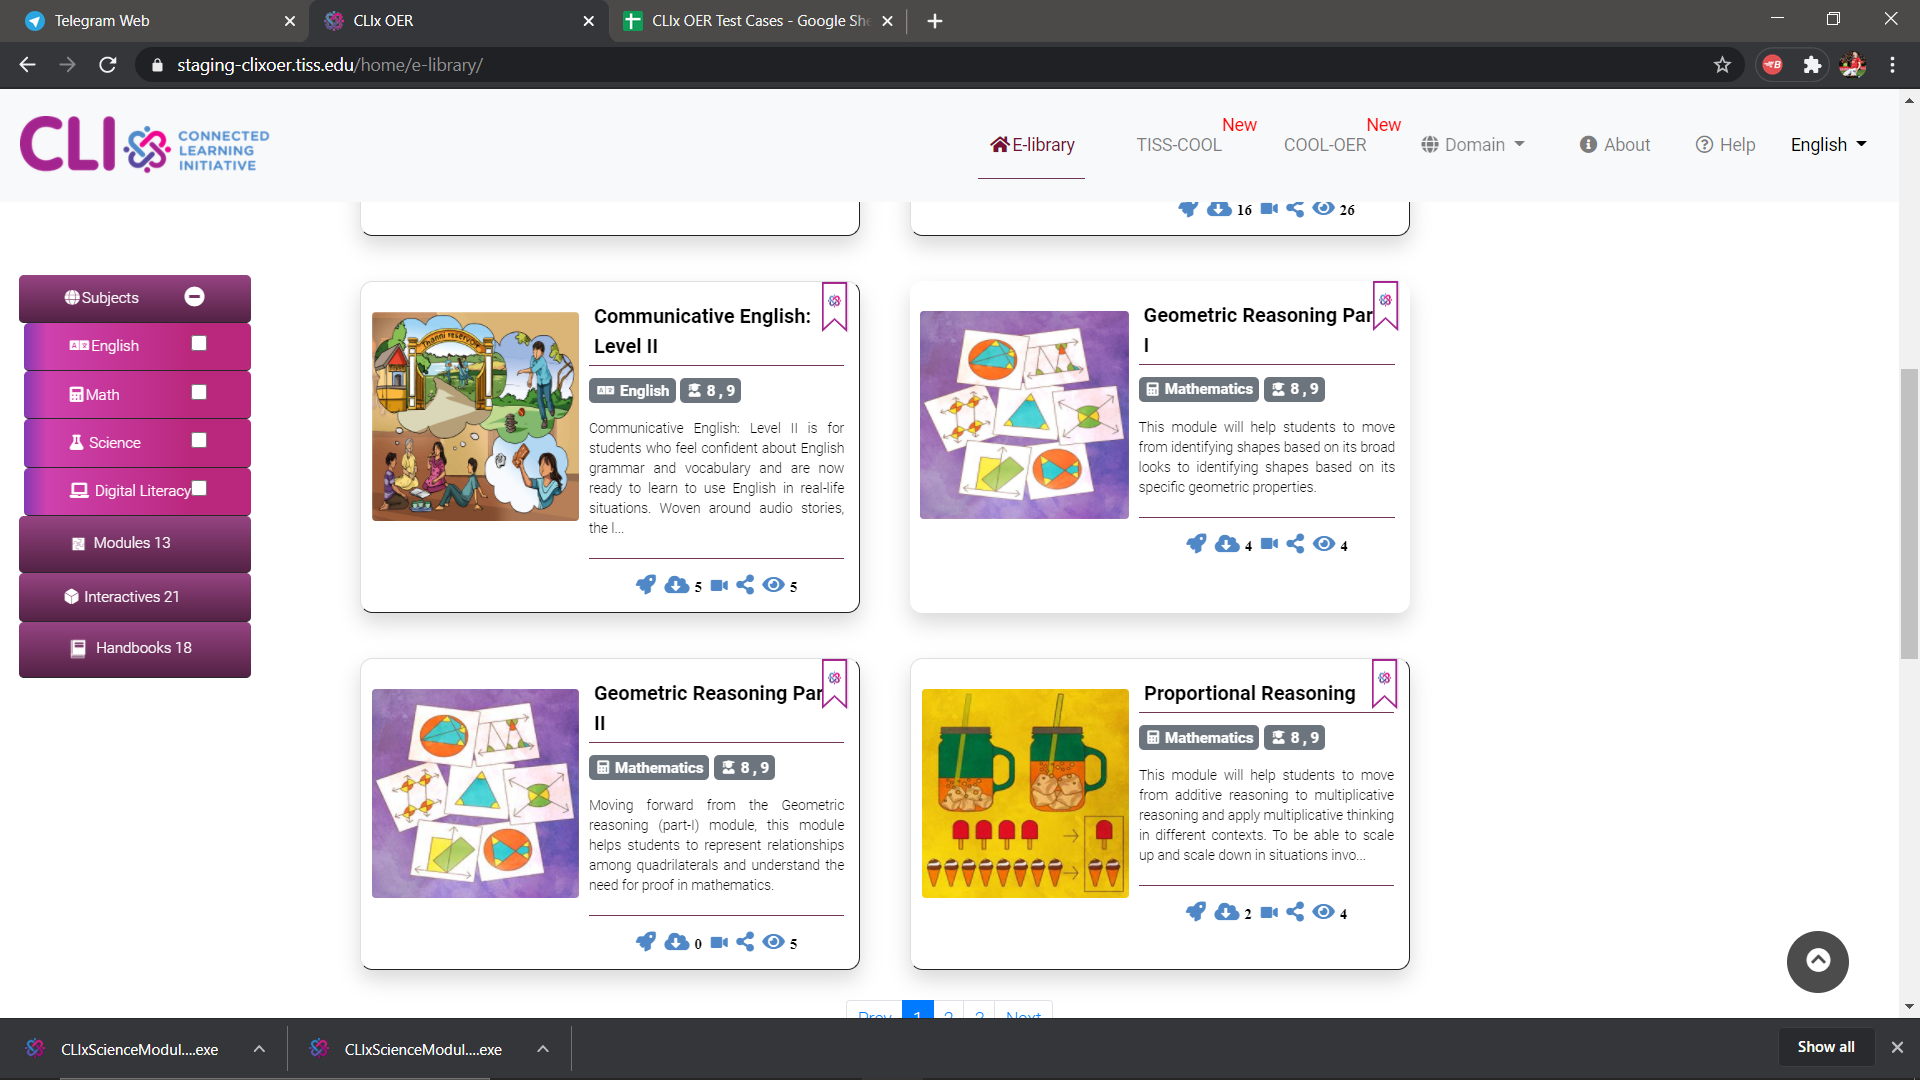Tick the Science subject checkbox
The height and width of the screenshot is (1080, 1920).
tap(199, 440)
